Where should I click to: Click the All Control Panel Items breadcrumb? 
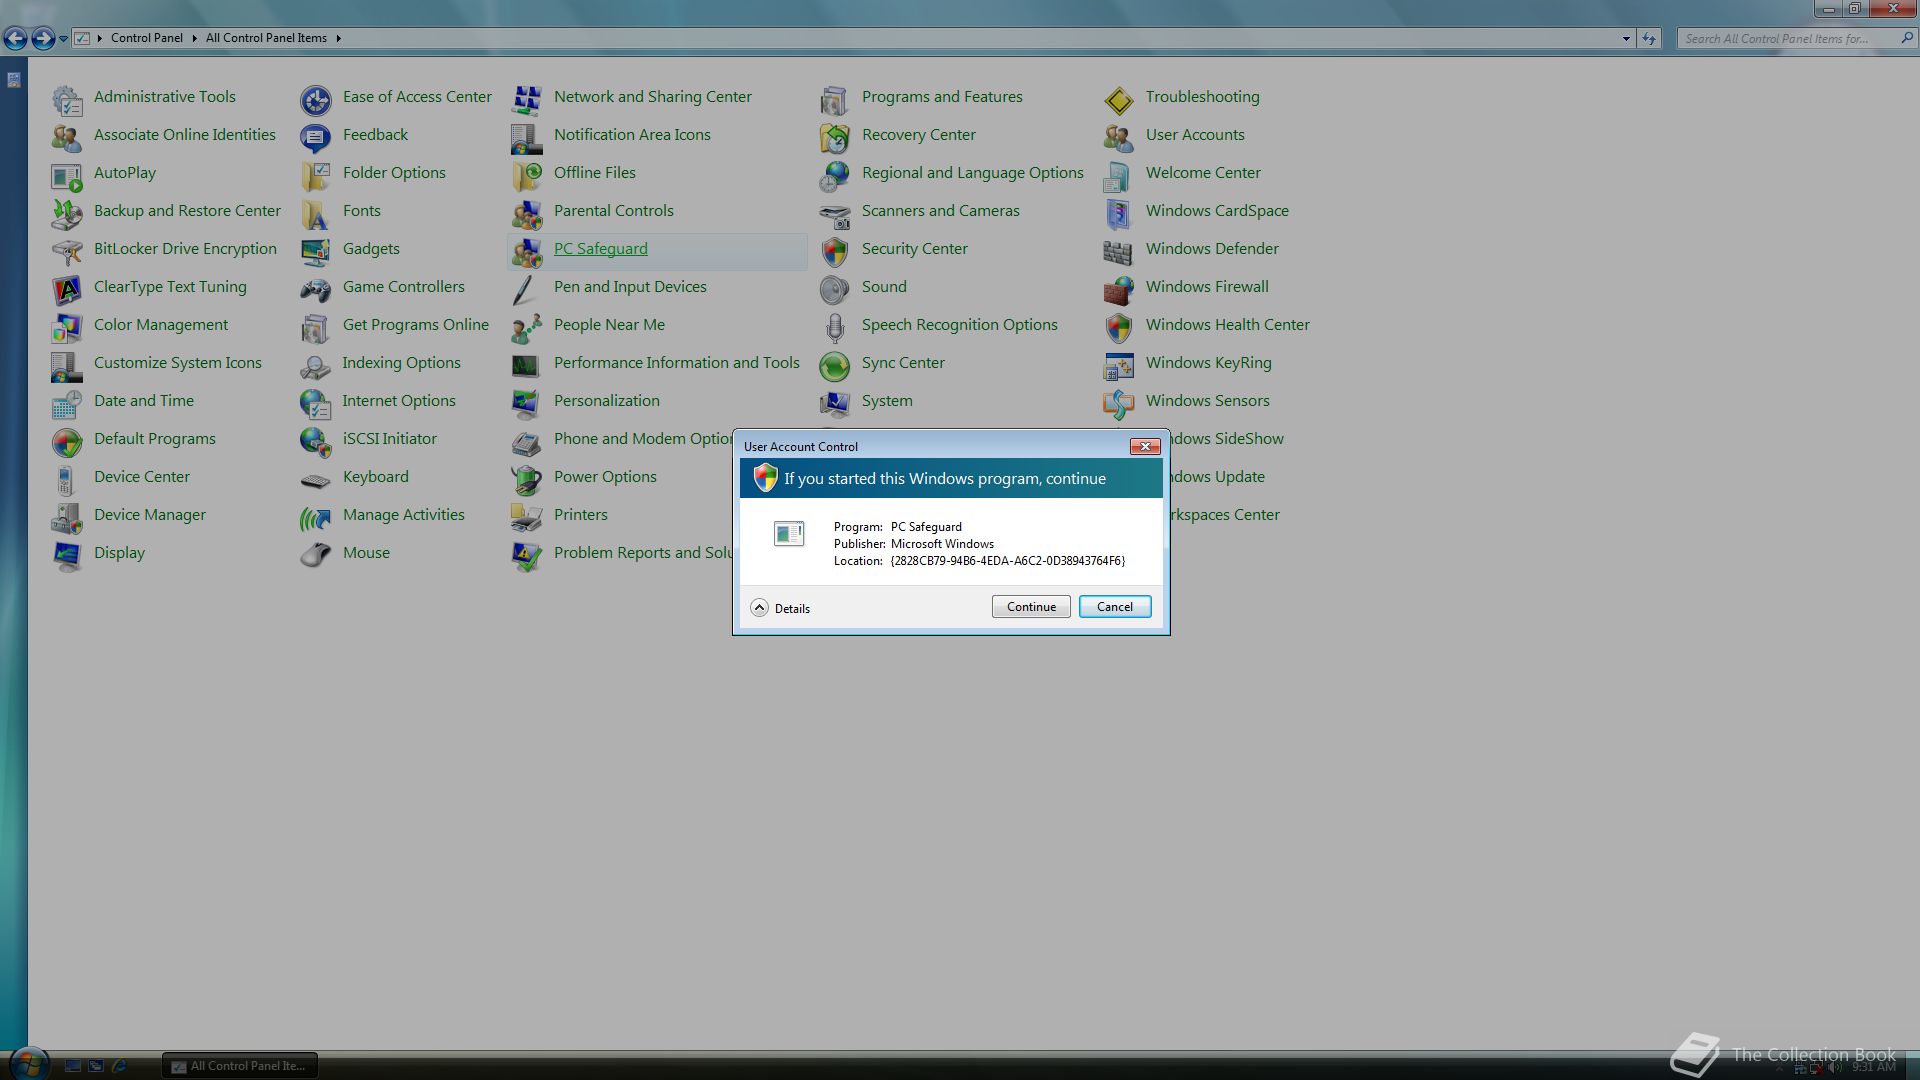266,38
